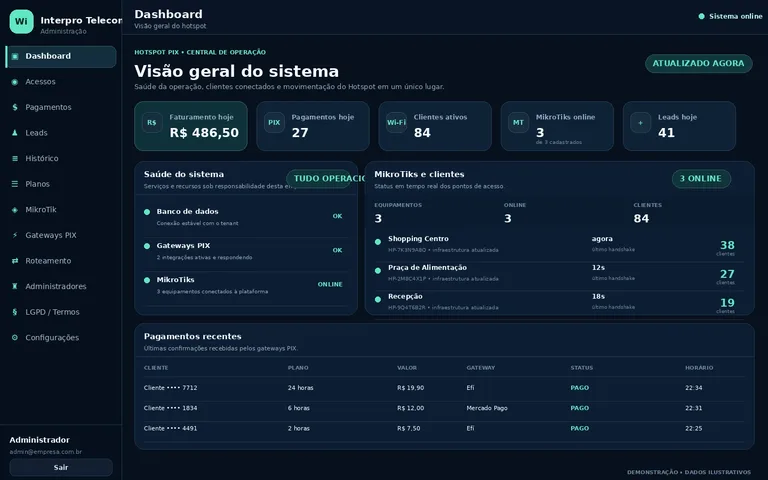Open the Administradores section

click(61, 286)
